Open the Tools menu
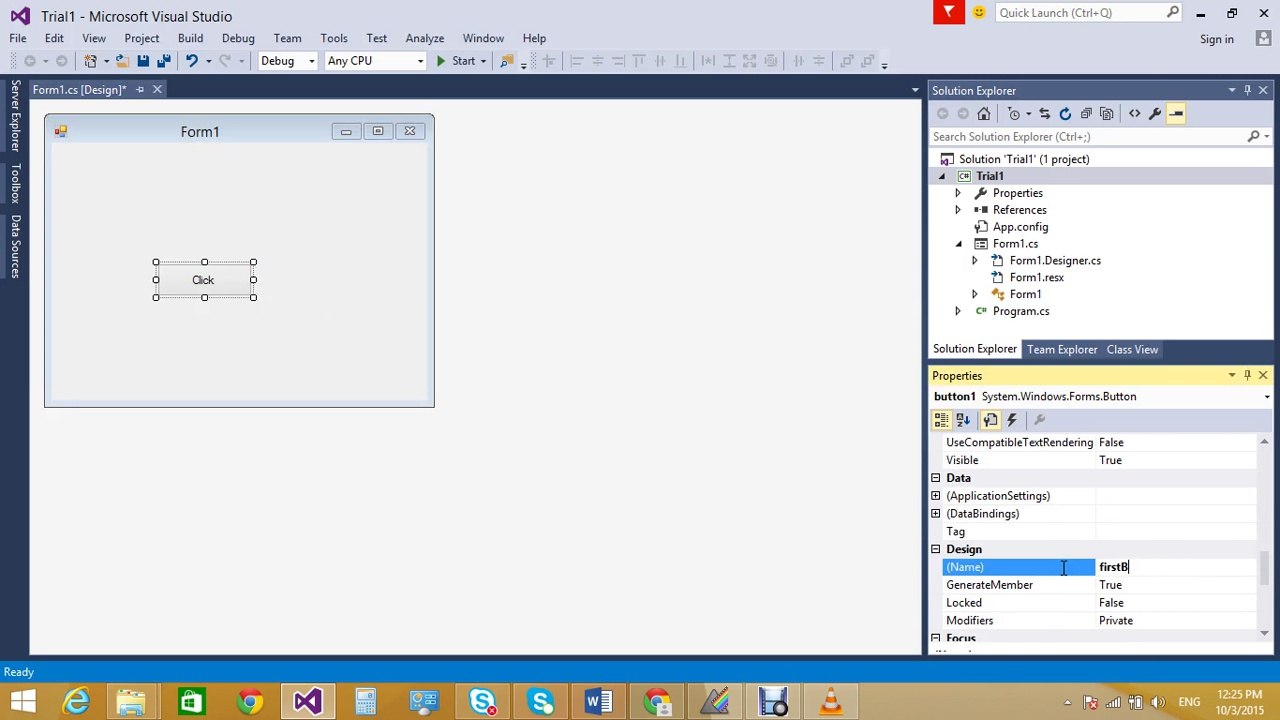This screenshot has width=1280, height=720. coord(334,38)
